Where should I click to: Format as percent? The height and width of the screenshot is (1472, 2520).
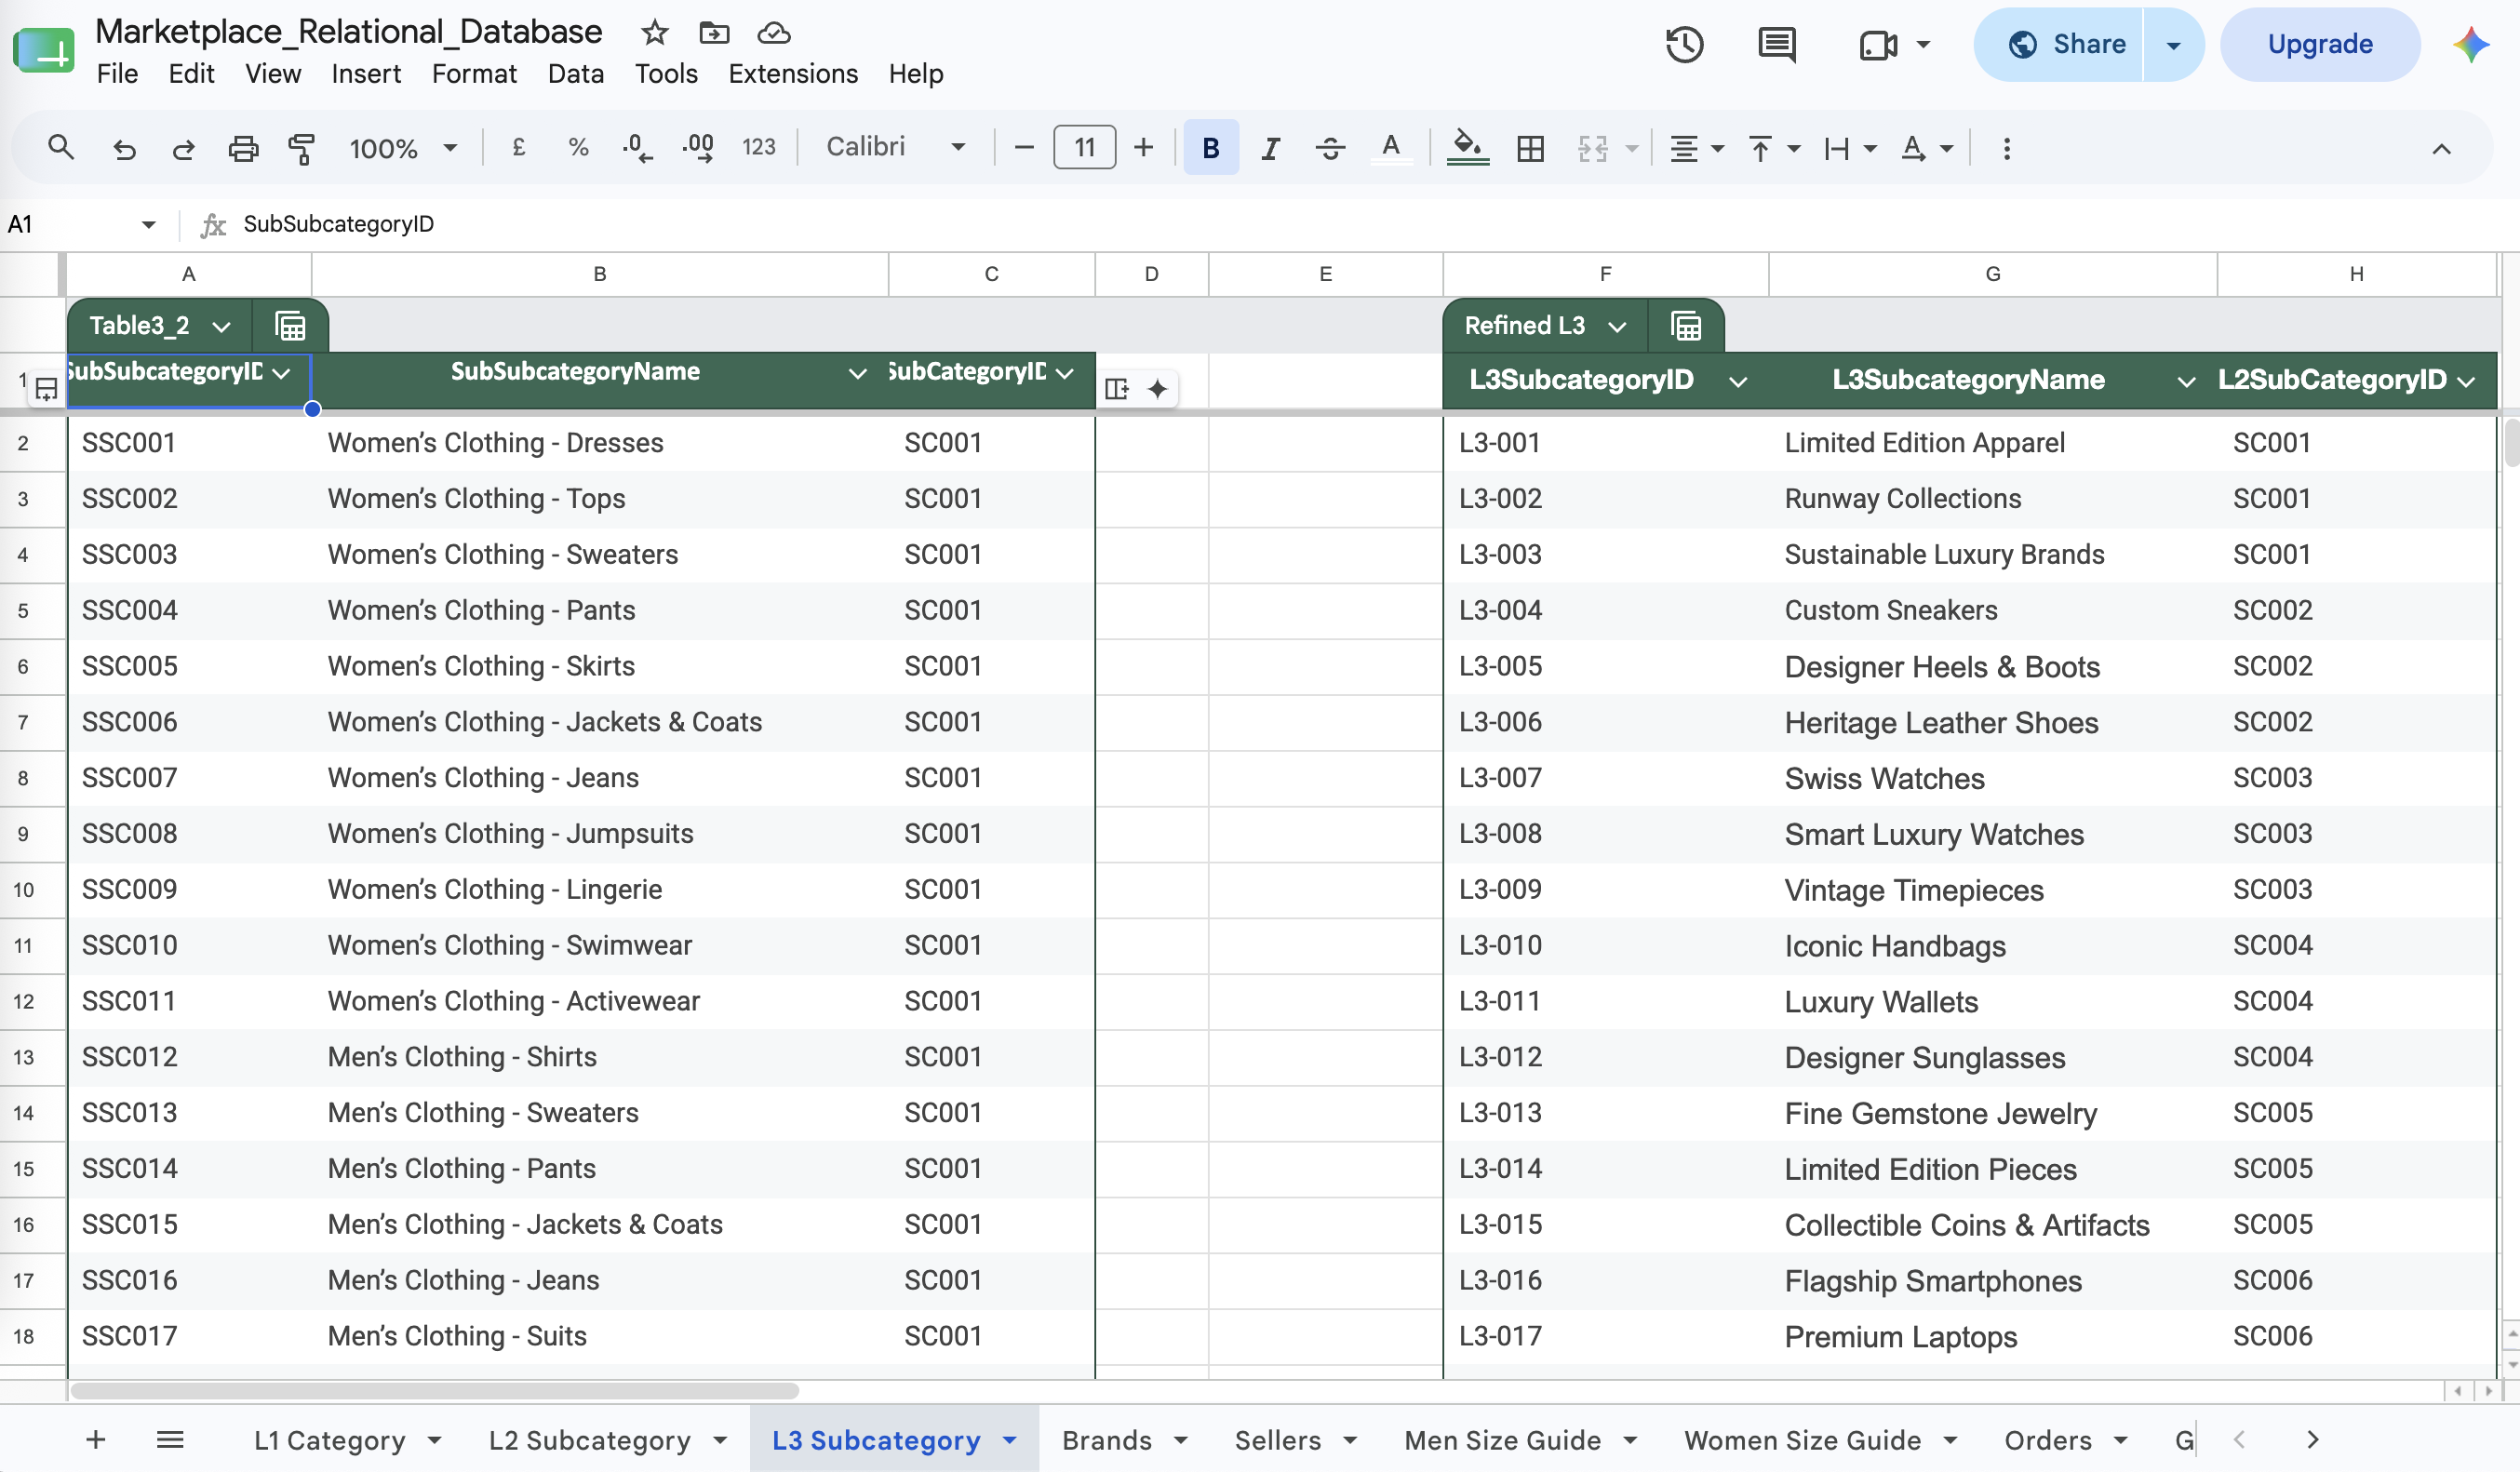point(578,148)
